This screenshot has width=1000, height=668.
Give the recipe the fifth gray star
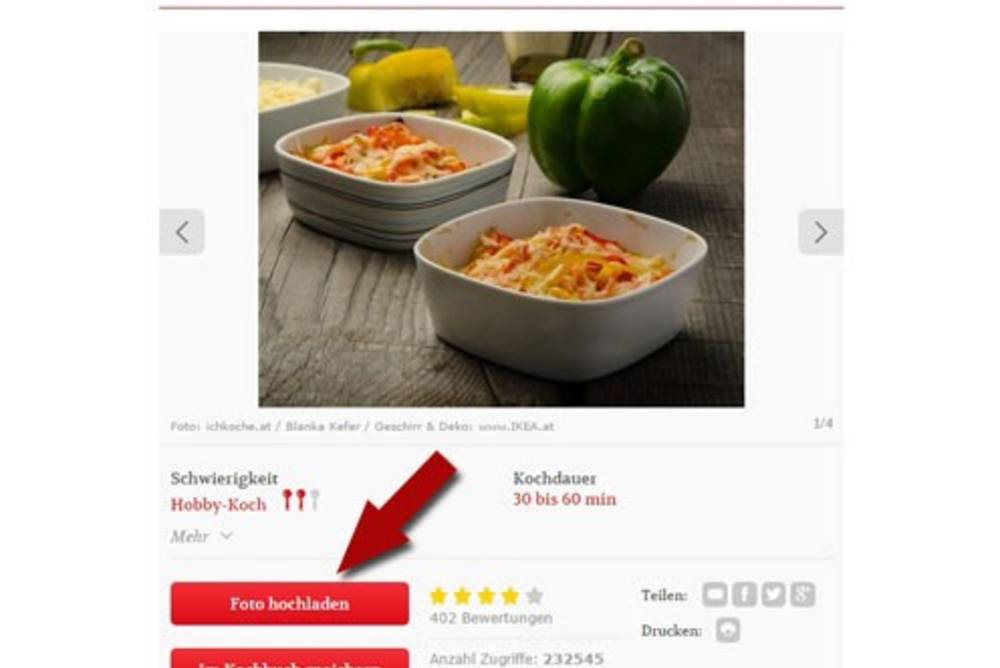pos(534,596)
